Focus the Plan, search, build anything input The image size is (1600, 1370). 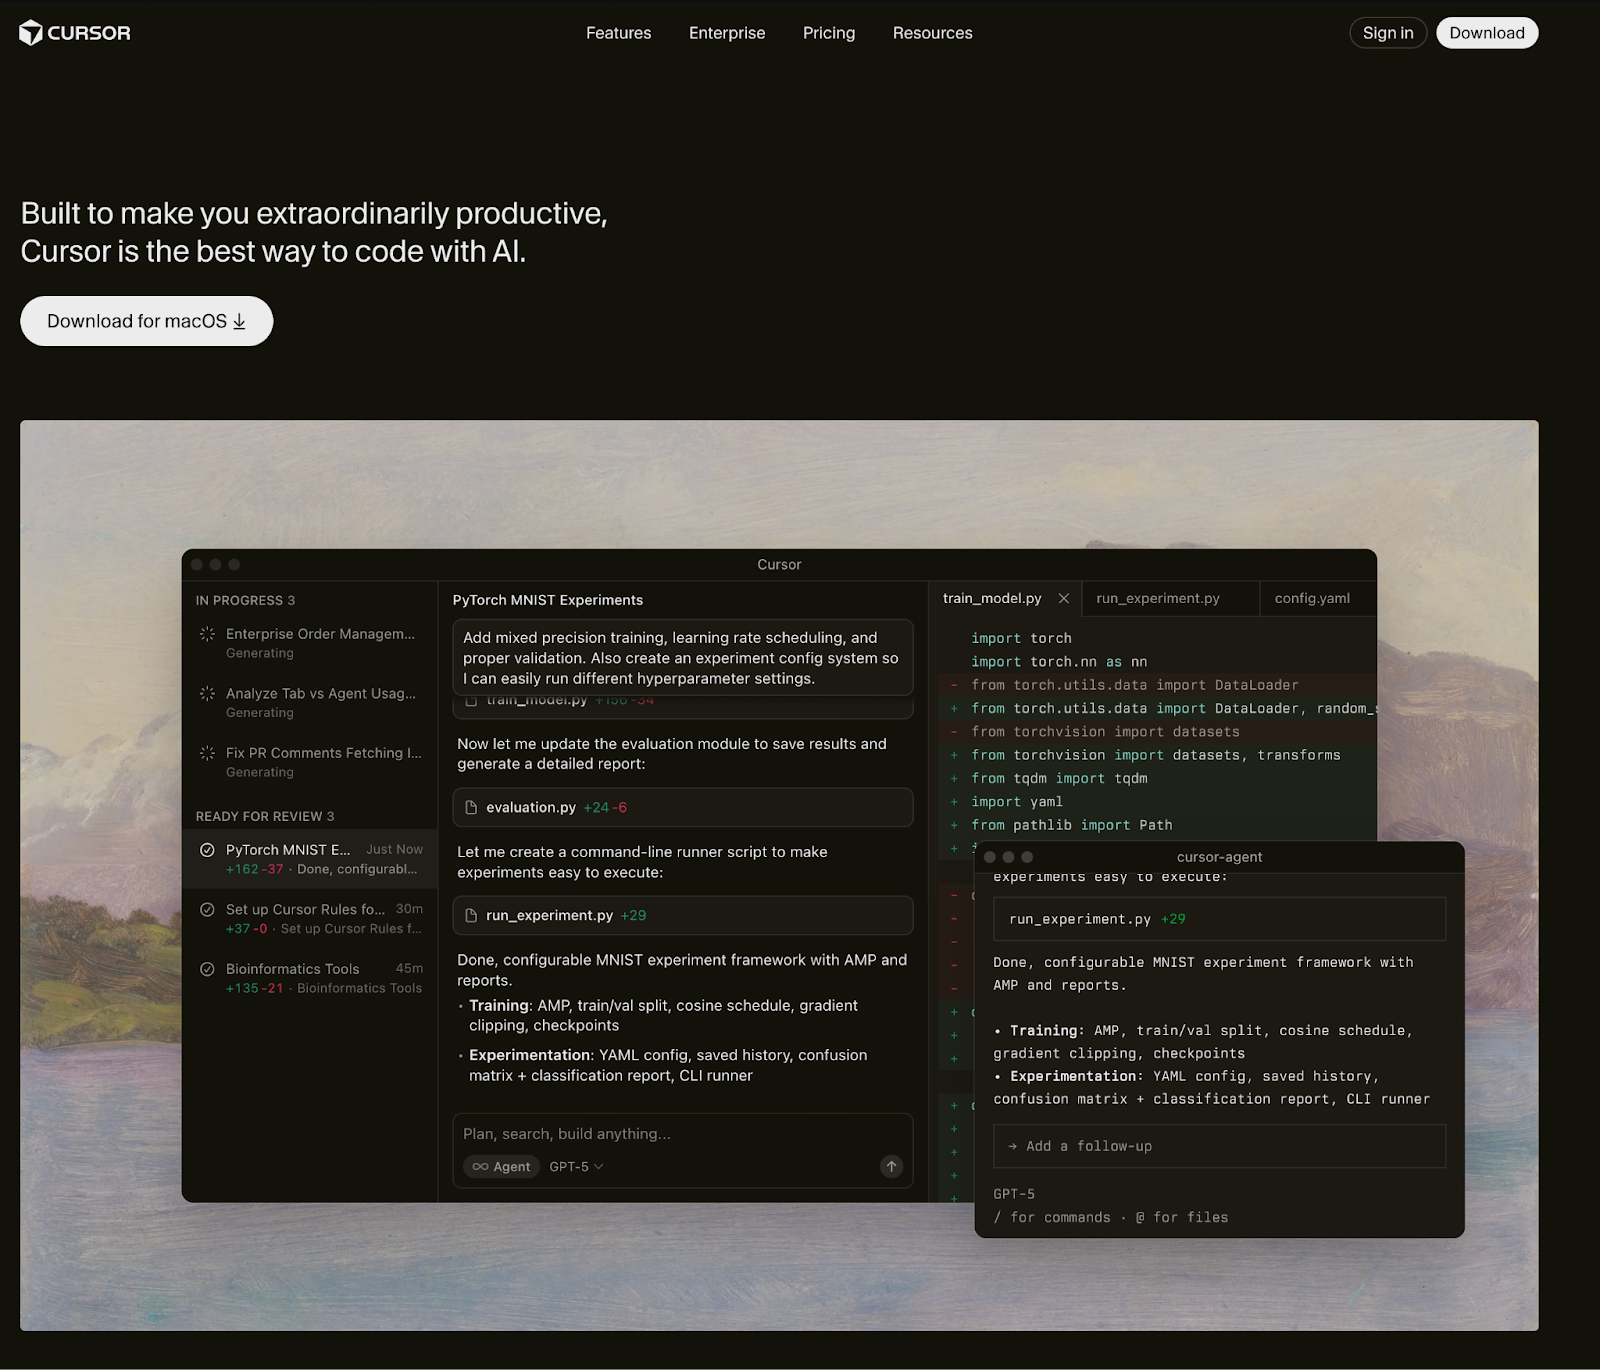(567, 1133)
